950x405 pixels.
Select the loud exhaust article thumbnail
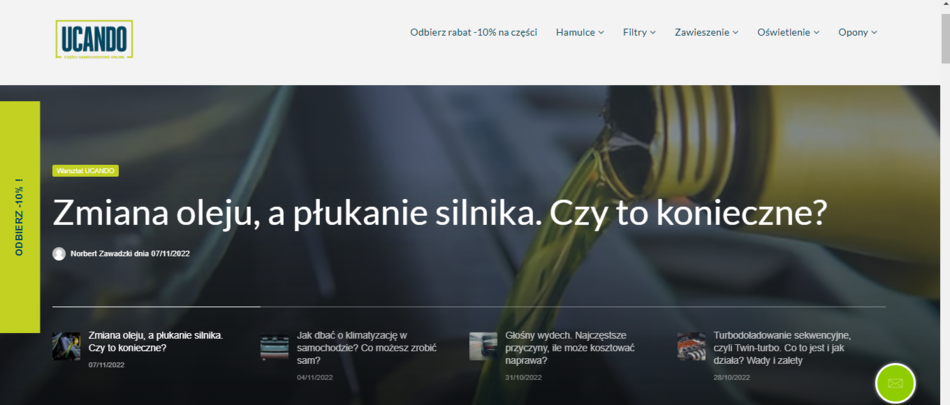pyautogui.click(x=483, y=346)
